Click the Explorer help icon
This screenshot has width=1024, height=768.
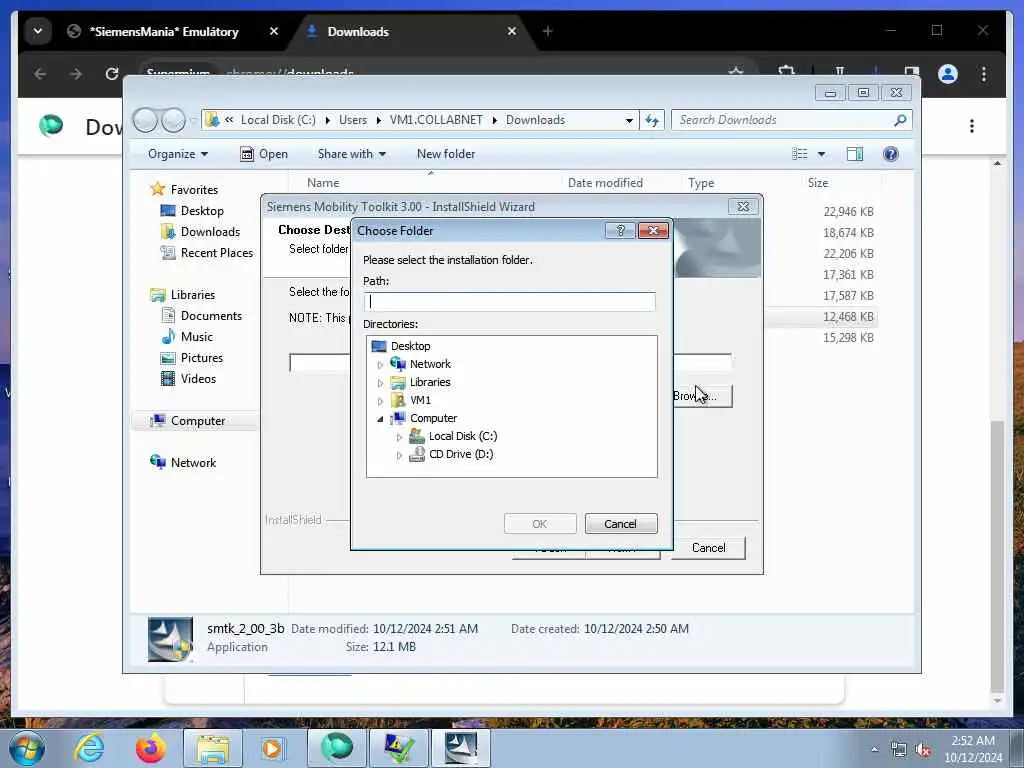[x=890, y=153]
